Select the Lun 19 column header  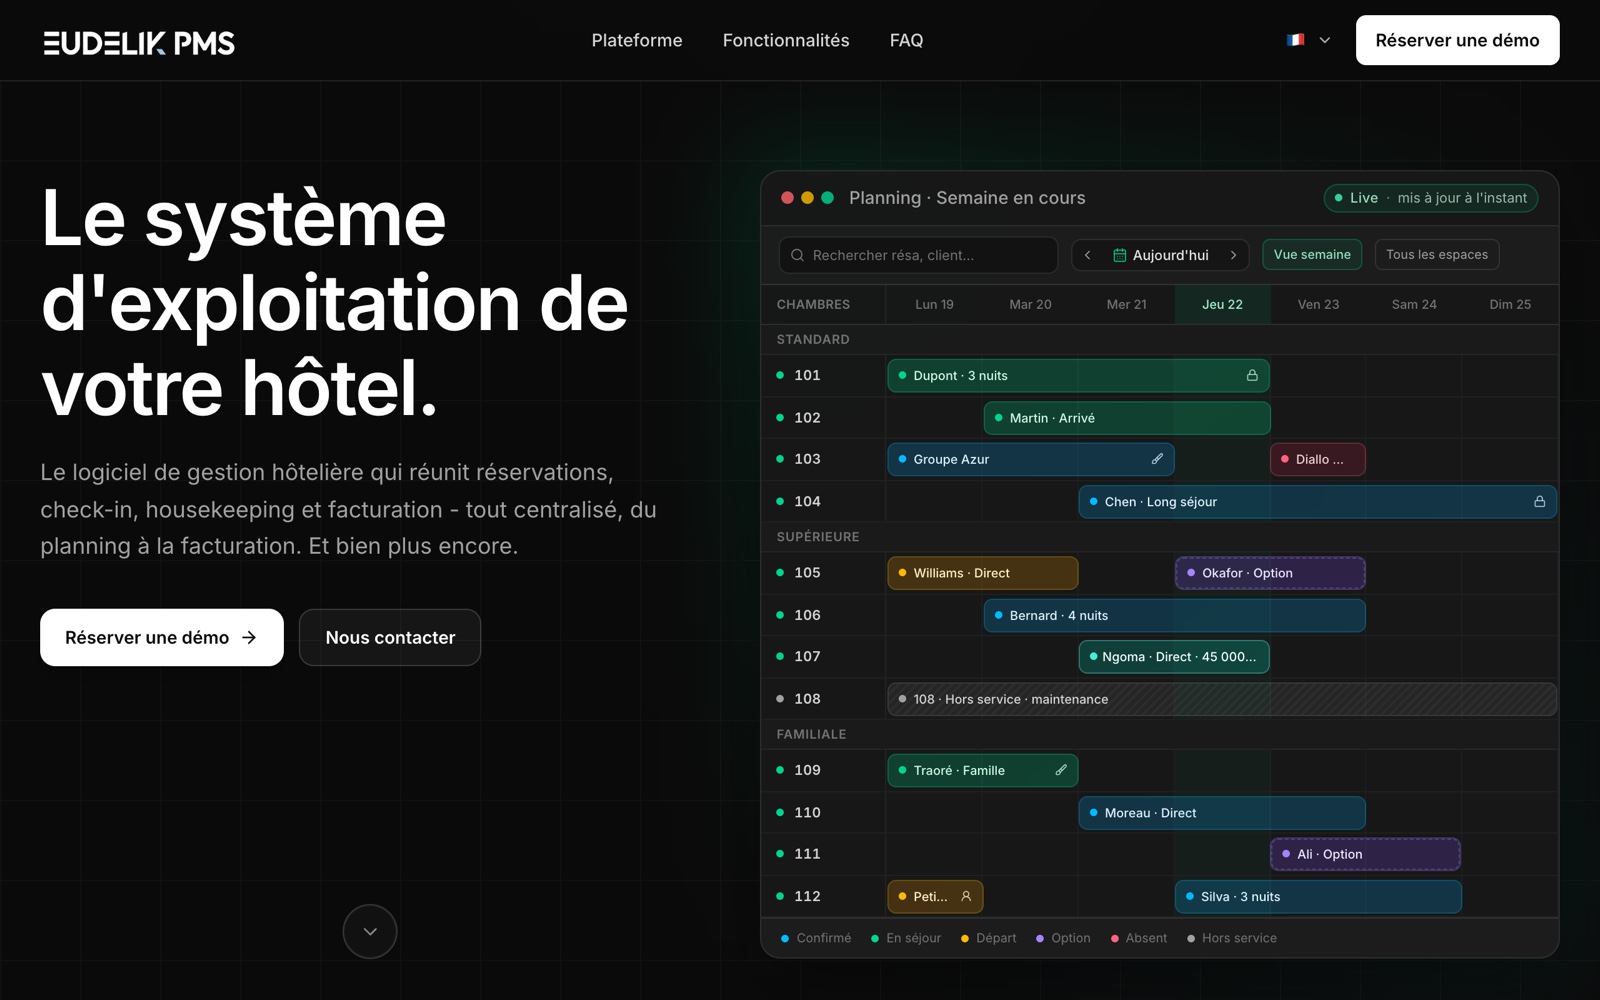click(x=934, y=304)
